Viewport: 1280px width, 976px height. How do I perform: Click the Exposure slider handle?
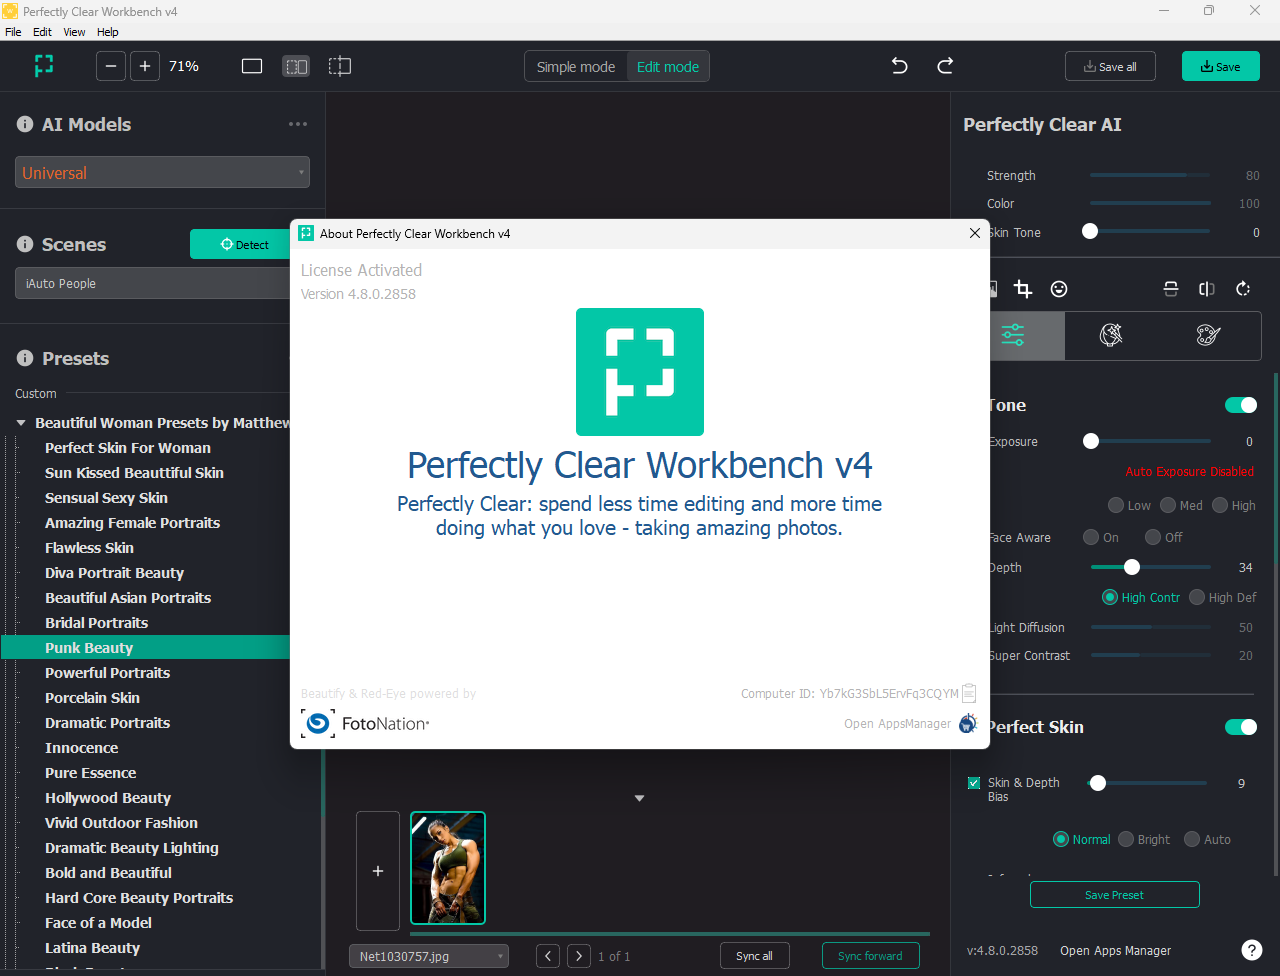point(1091,441)
